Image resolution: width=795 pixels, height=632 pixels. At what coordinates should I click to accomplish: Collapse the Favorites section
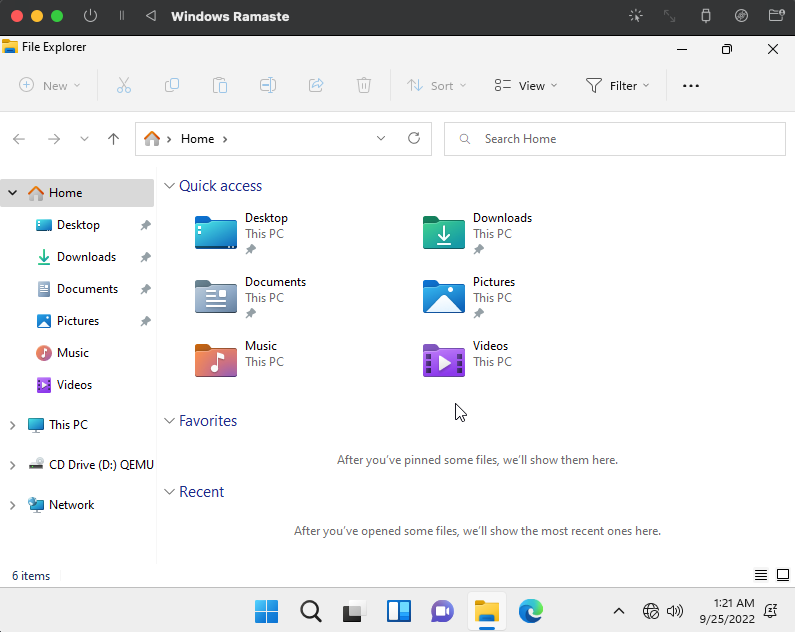pos(169,421)
